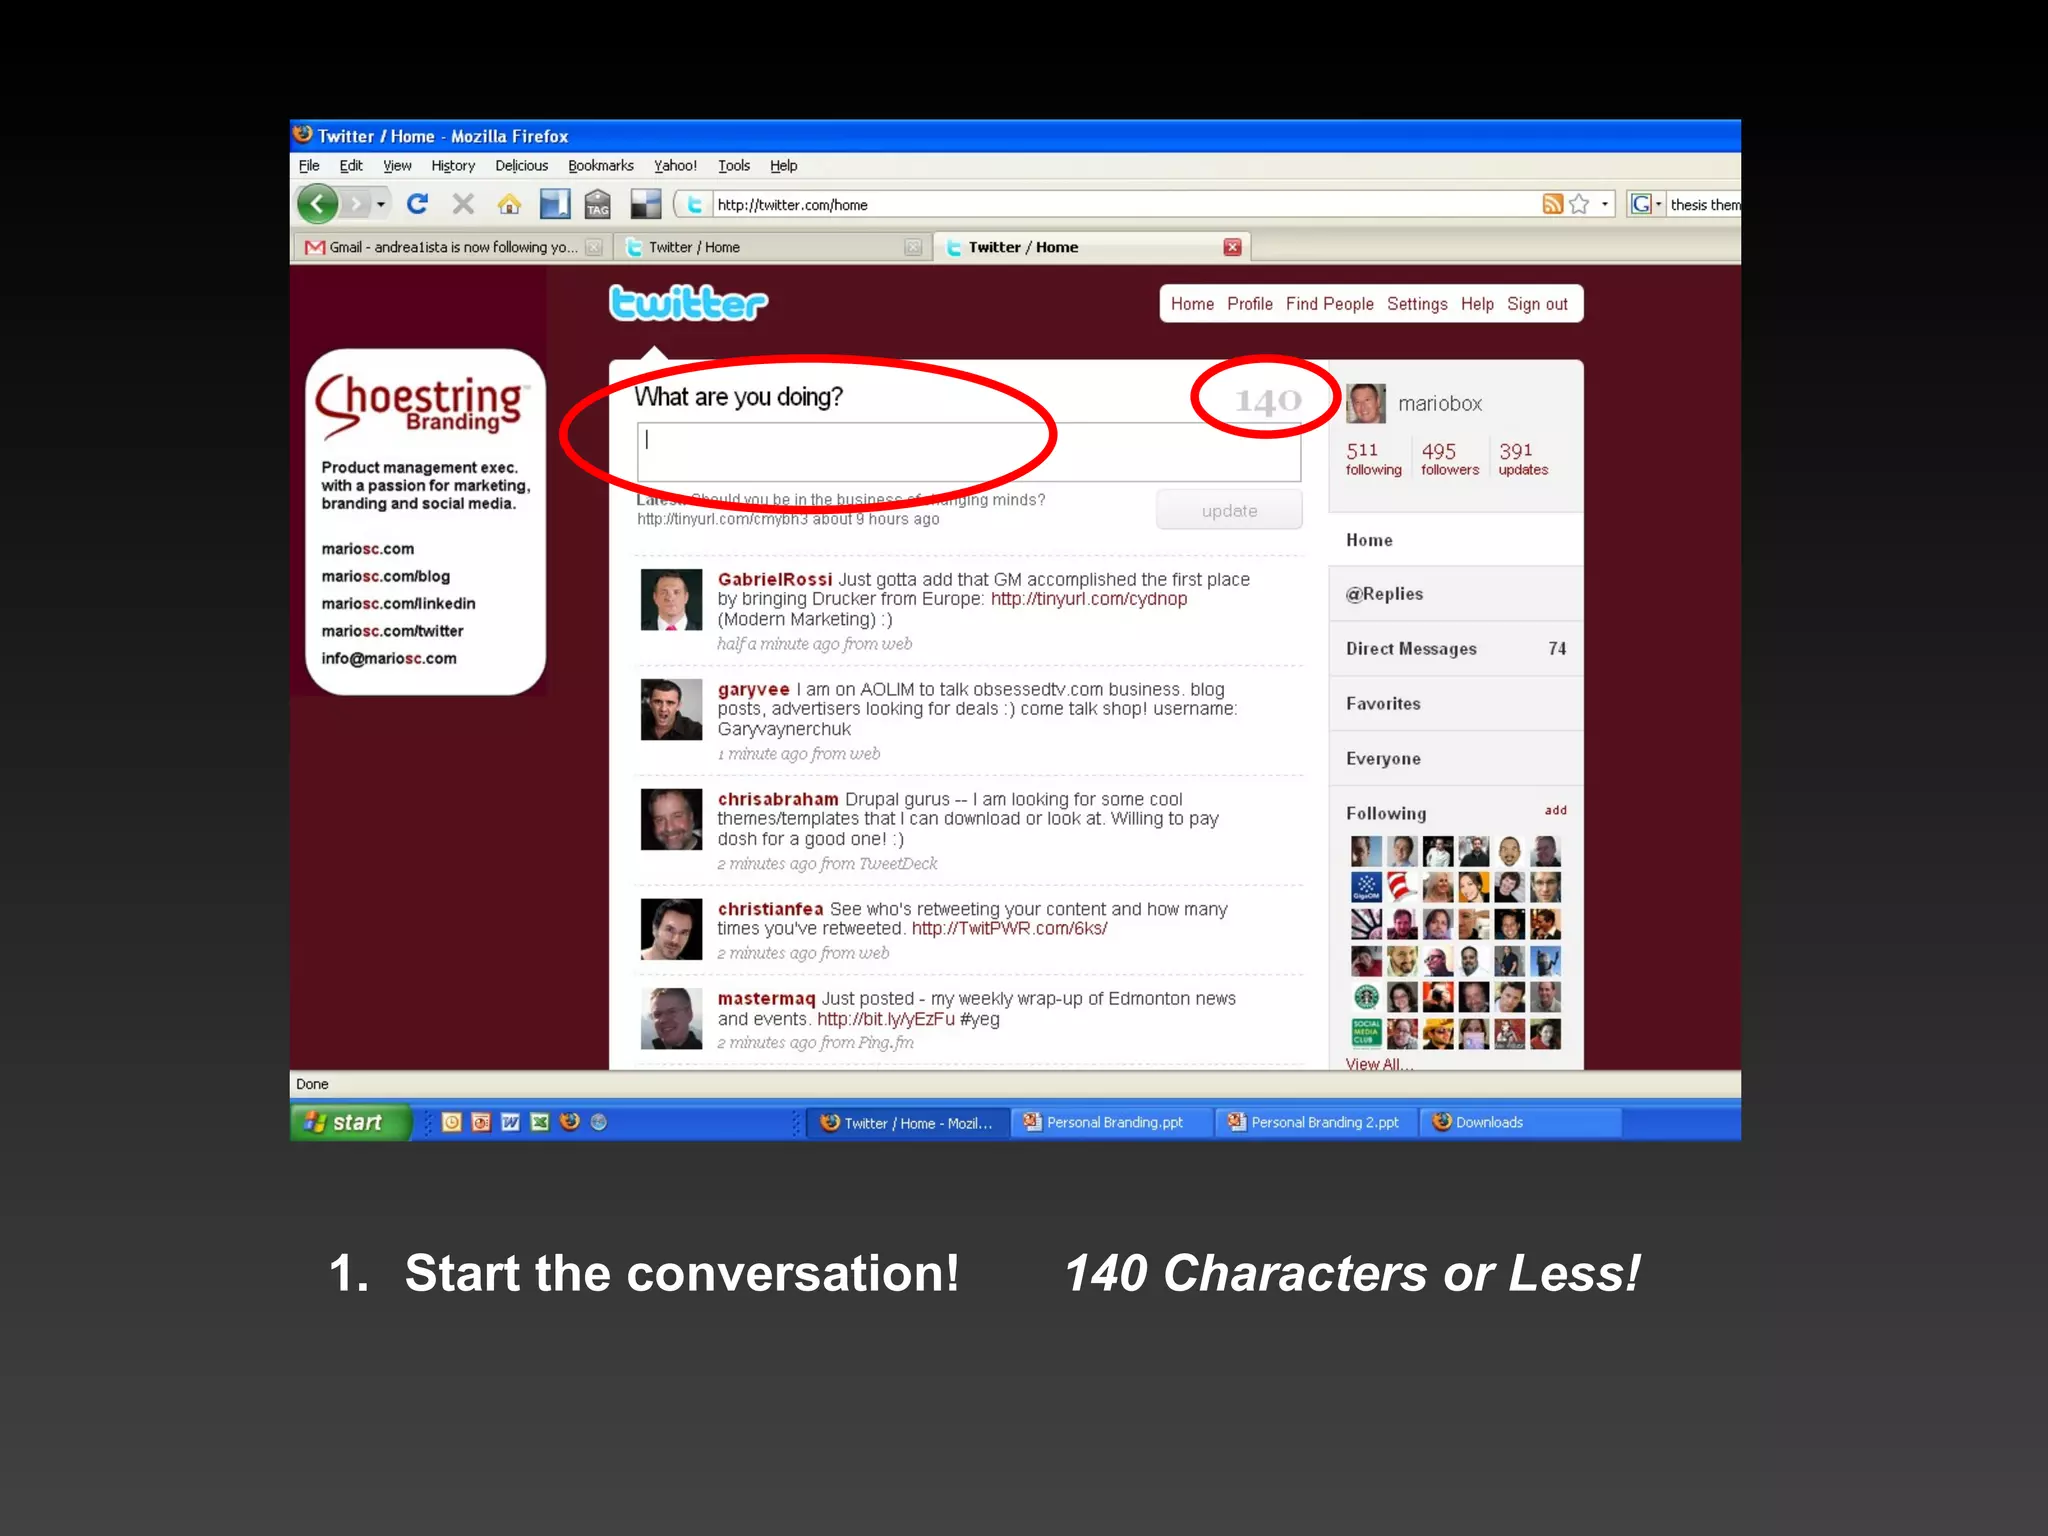Open Downloads taskbar button
Screen dimensions: 2048x1536
coord(1520,1122)
